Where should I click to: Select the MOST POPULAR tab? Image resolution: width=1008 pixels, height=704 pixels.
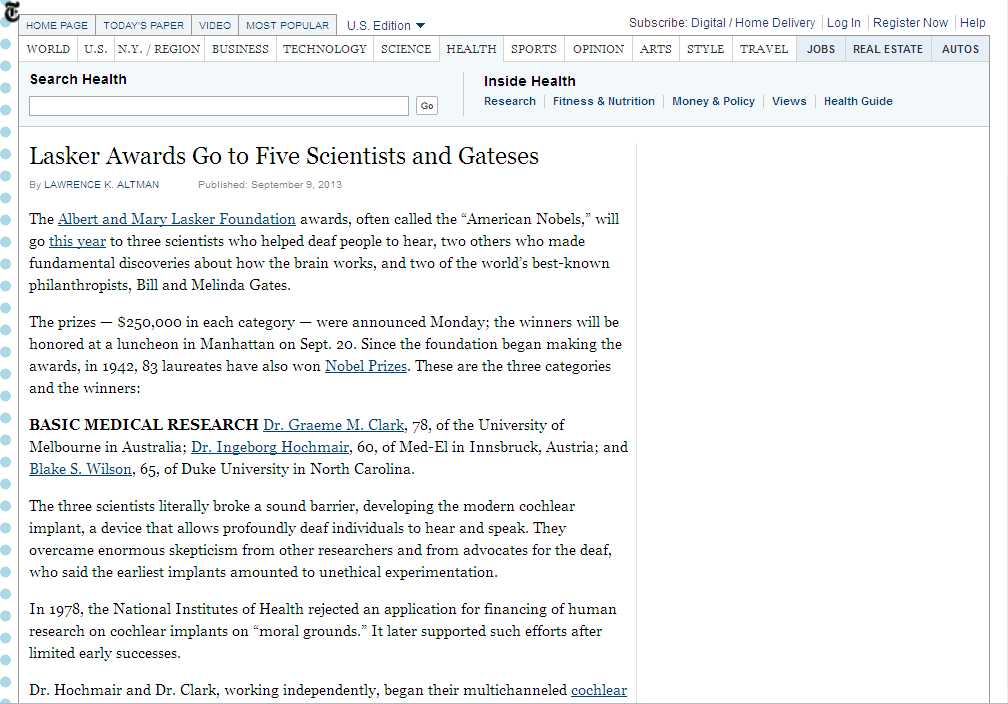point(287,23)
